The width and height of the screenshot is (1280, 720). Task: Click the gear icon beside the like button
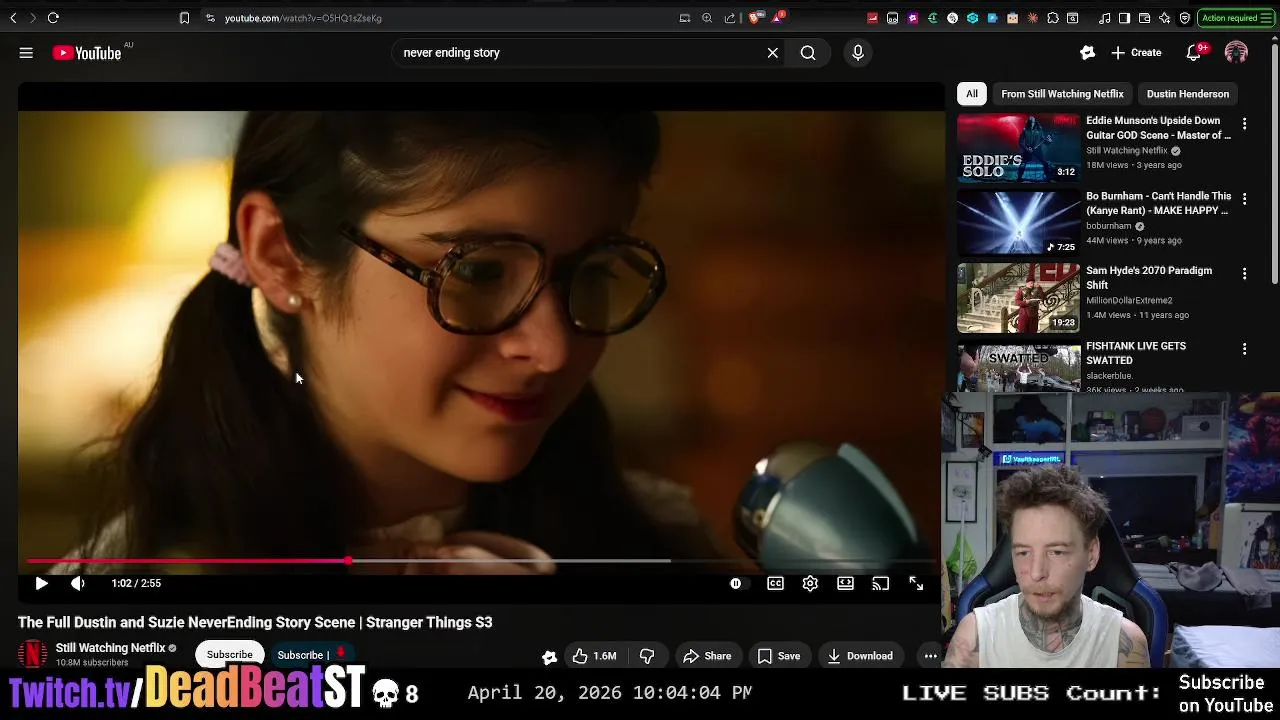[549, 657]
